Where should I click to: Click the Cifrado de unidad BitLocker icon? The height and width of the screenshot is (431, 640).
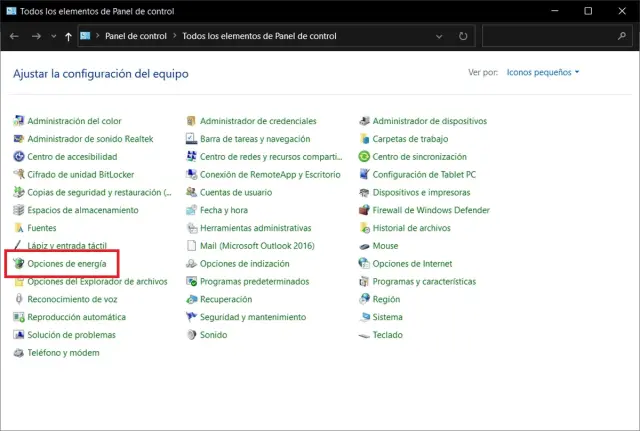coord(19,175)
